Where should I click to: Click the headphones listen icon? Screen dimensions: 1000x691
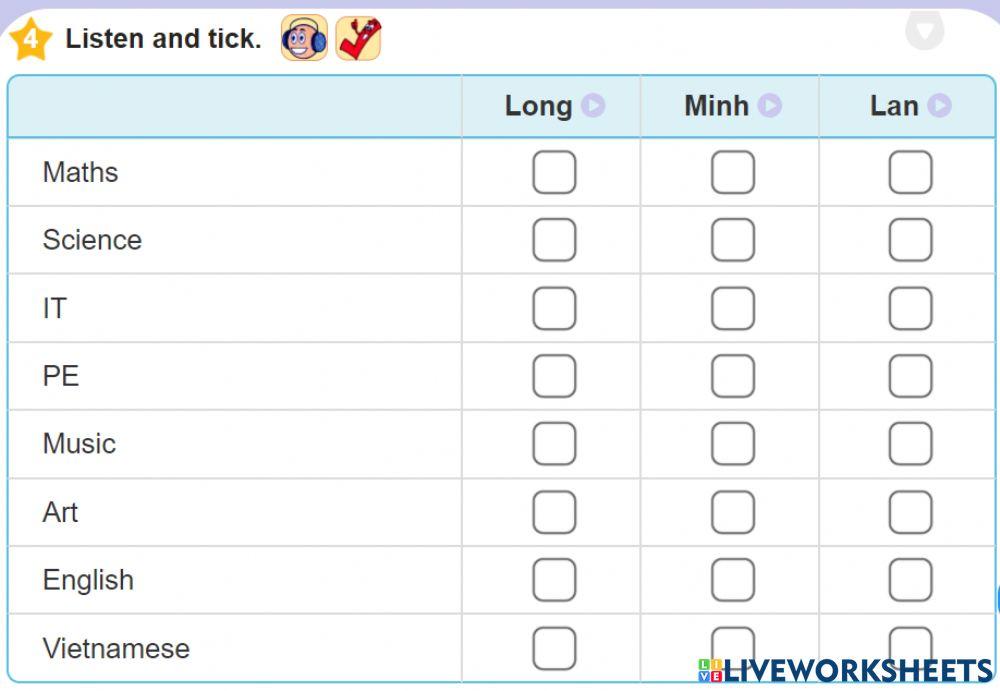pos(304,39)
